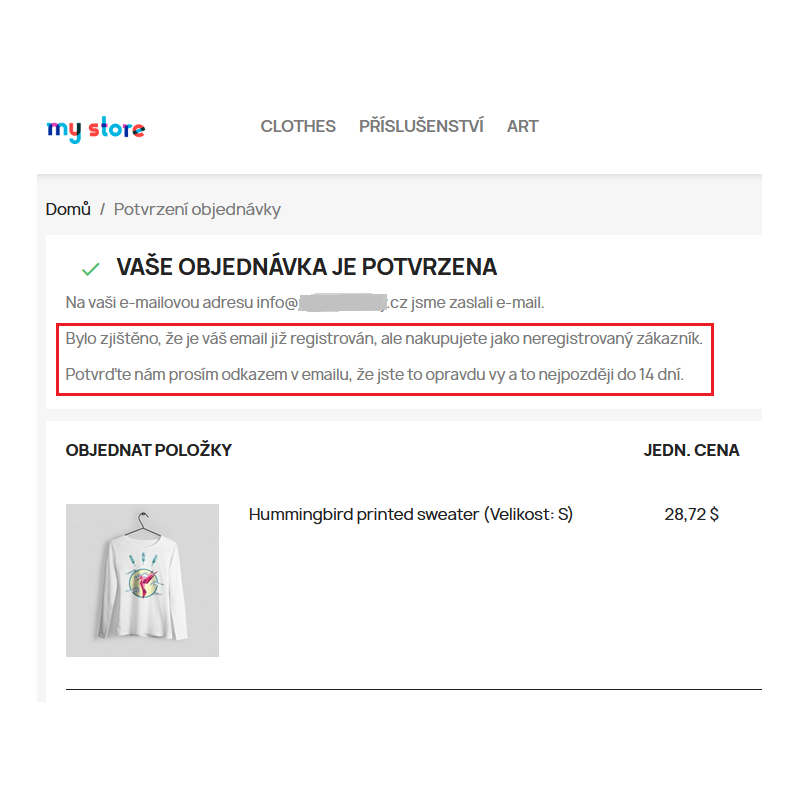Click the green confirmation checkmark icon

click(90, 269)
